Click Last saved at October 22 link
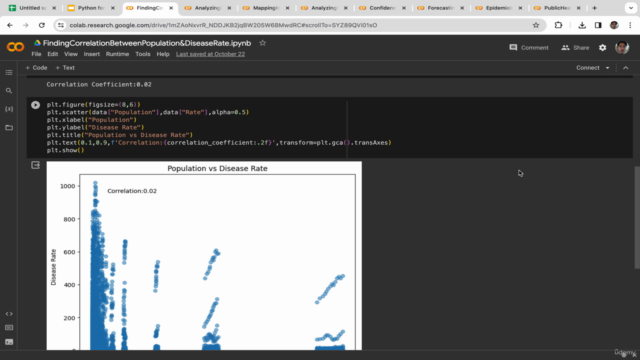This screenshot has width=640, height=360. coord(210,54)
